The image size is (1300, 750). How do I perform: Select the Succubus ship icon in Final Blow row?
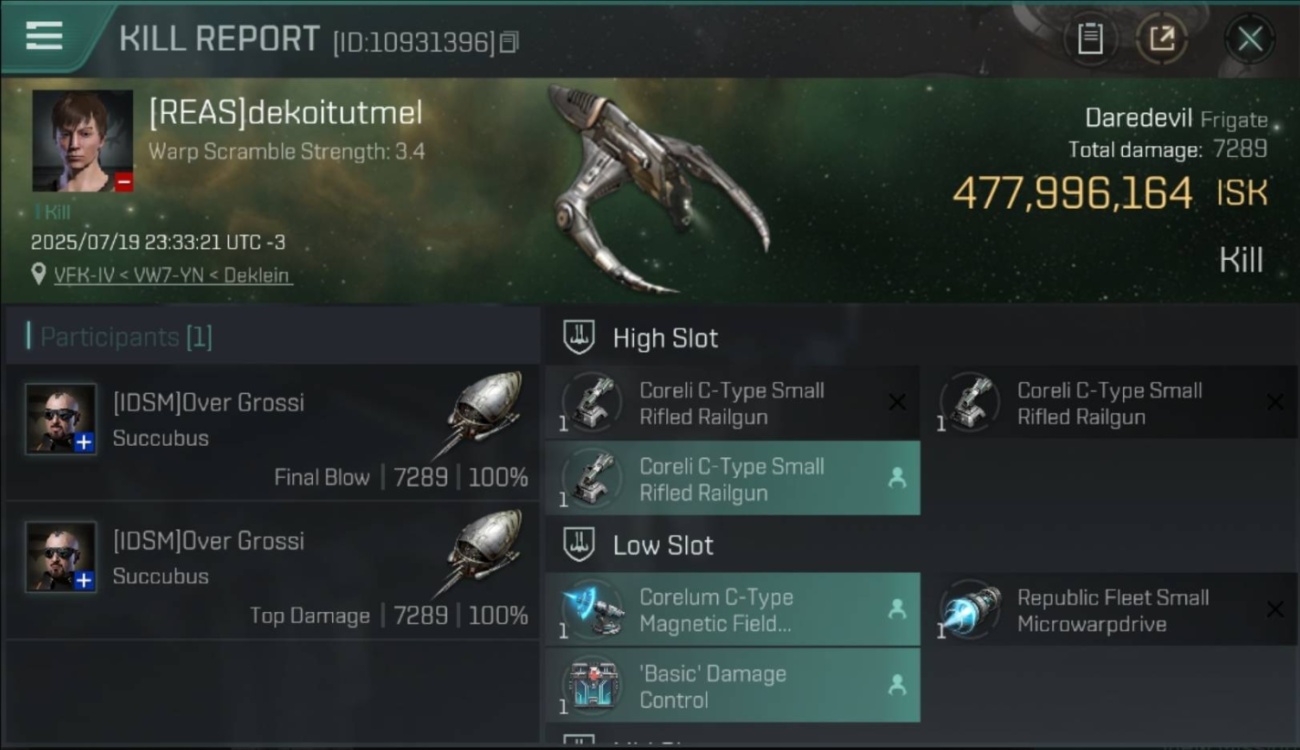(x=481, y=413)
